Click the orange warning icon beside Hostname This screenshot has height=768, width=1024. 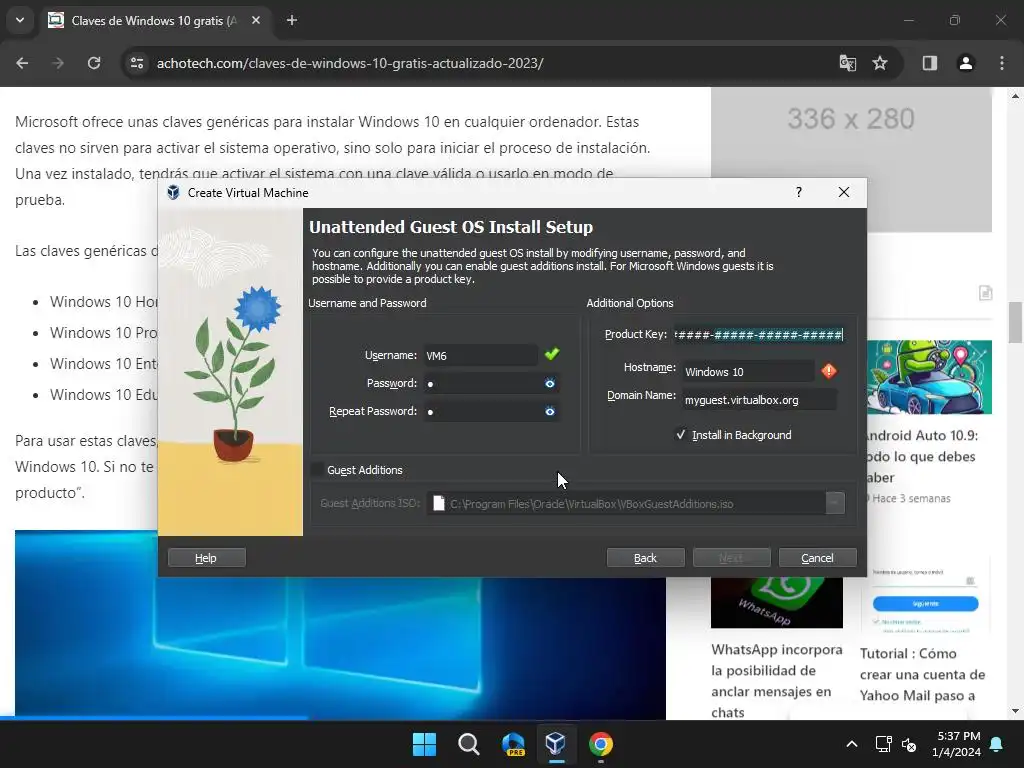coord(829,371)
